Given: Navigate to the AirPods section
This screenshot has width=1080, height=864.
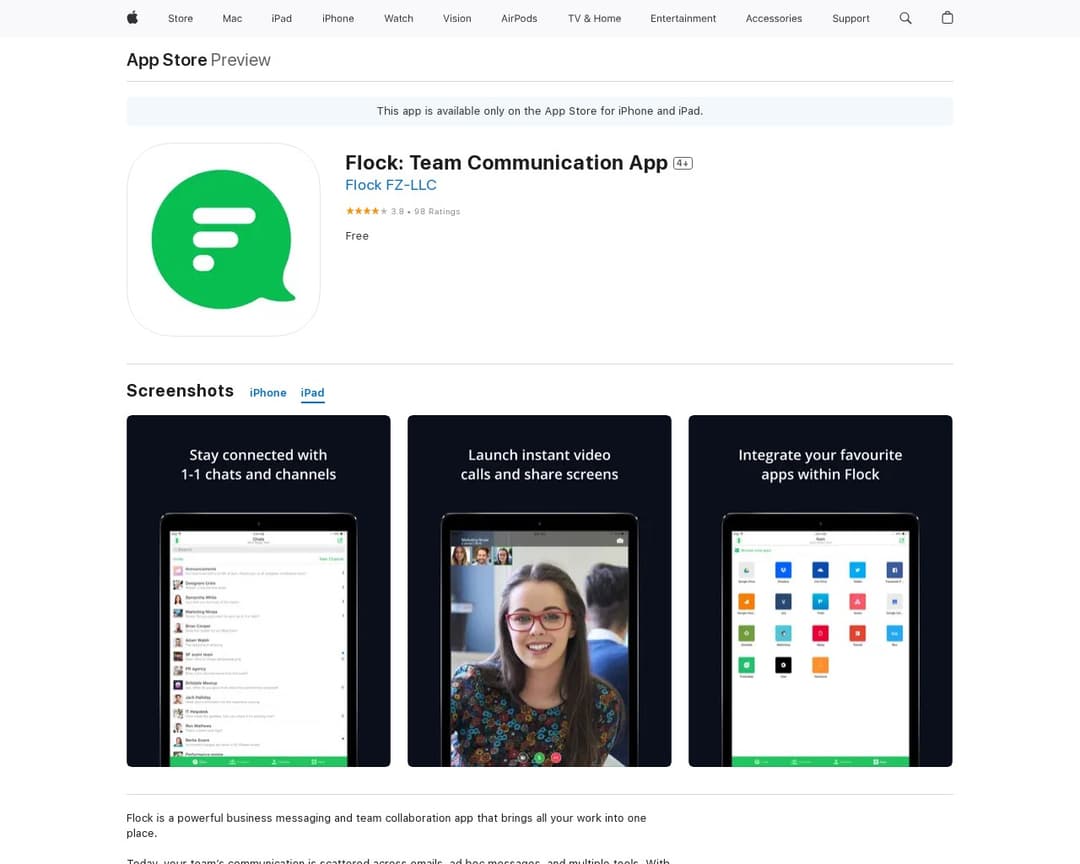Looking at the screenshot, I should pyautogui.click(x=519, y=18).
